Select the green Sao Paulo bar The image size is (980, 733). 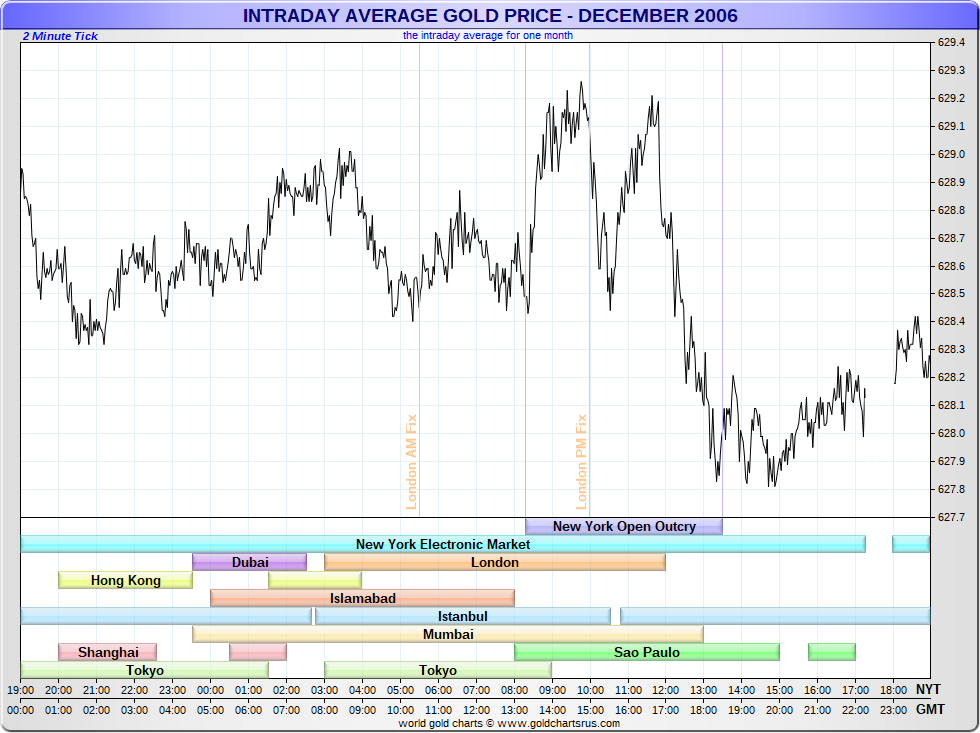[646, 652]
